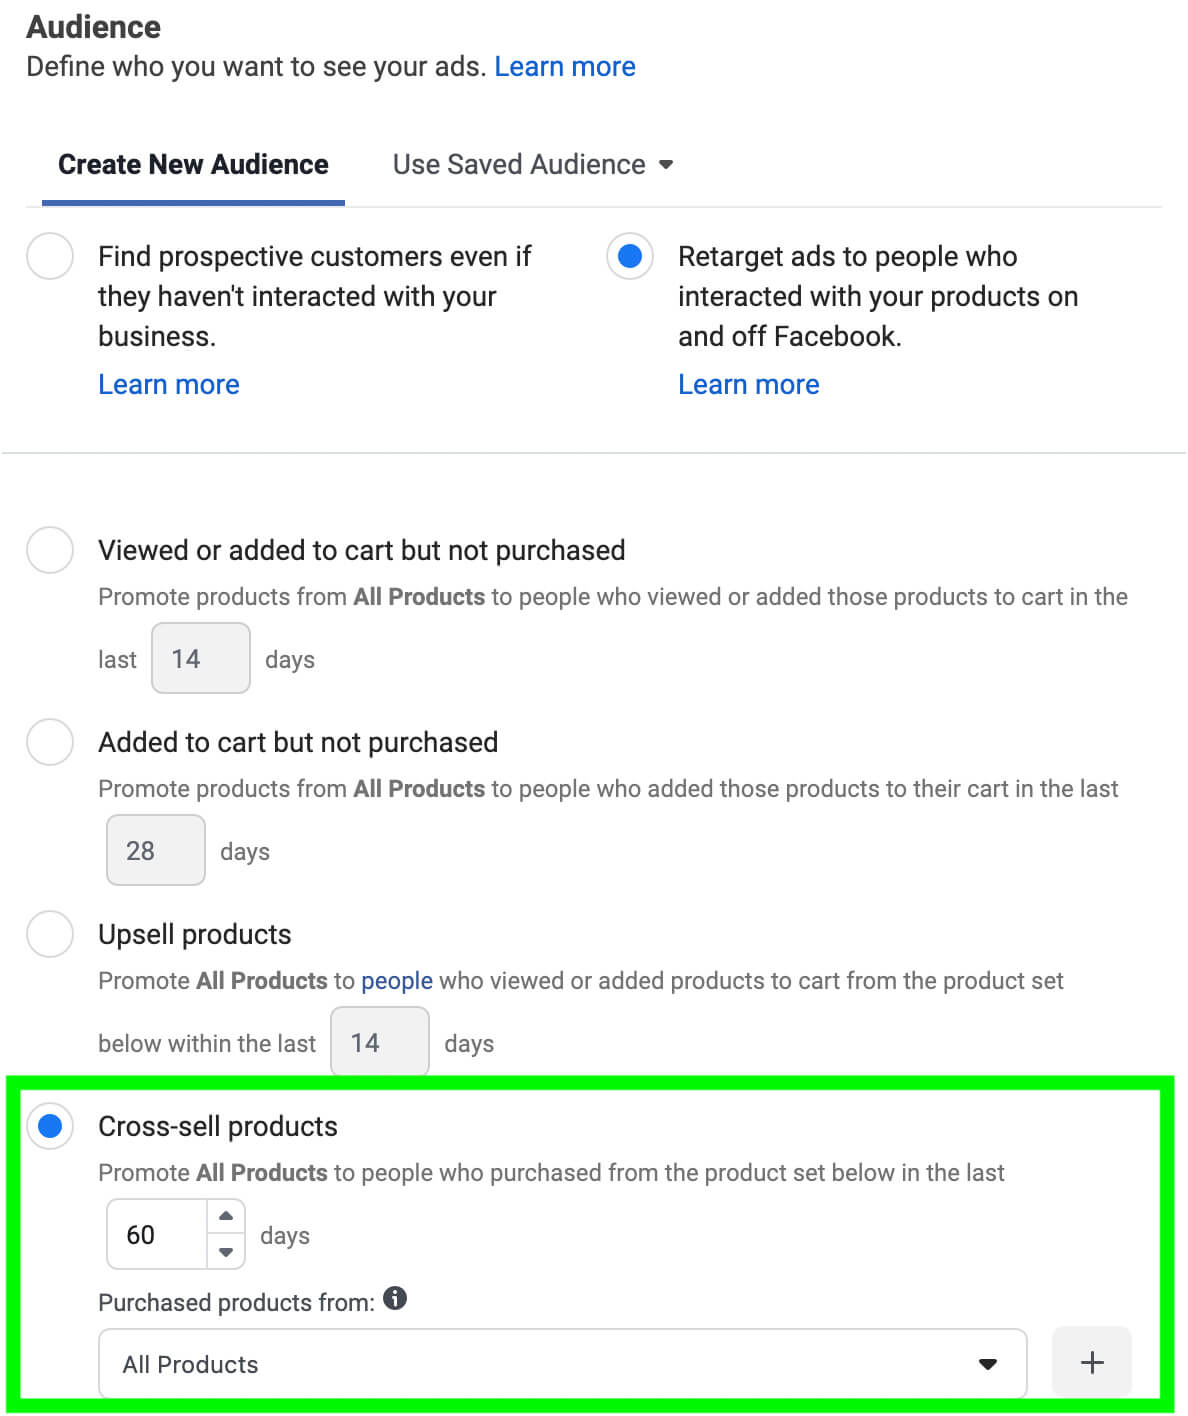Select the Cross-sell products option

[50, 1126]
